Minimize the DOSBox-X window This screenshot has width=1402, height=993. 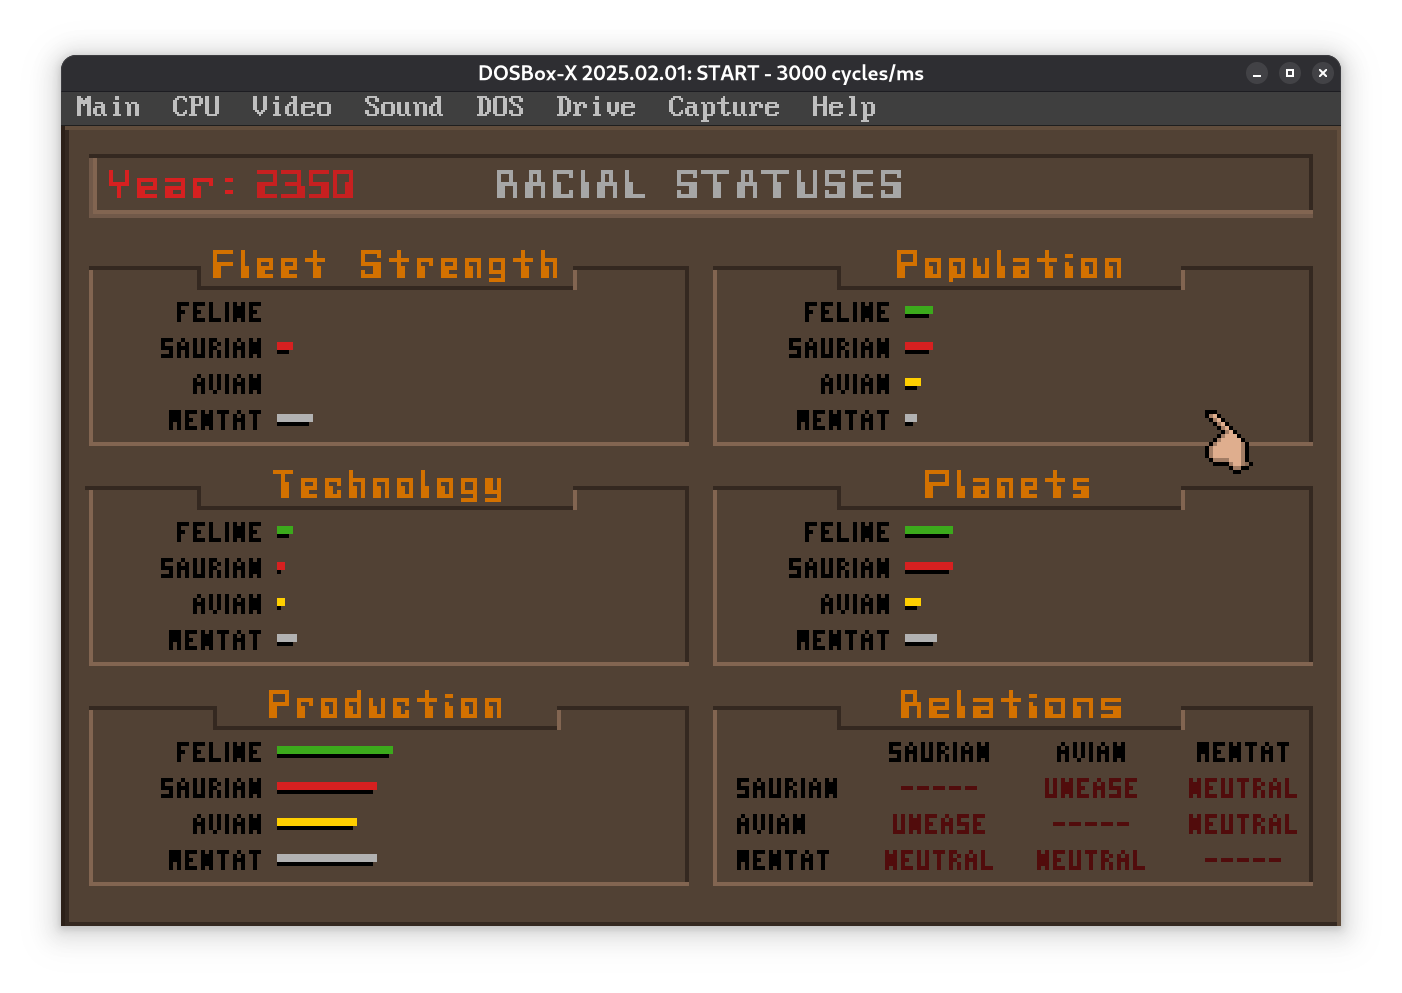click(1257, 73)
